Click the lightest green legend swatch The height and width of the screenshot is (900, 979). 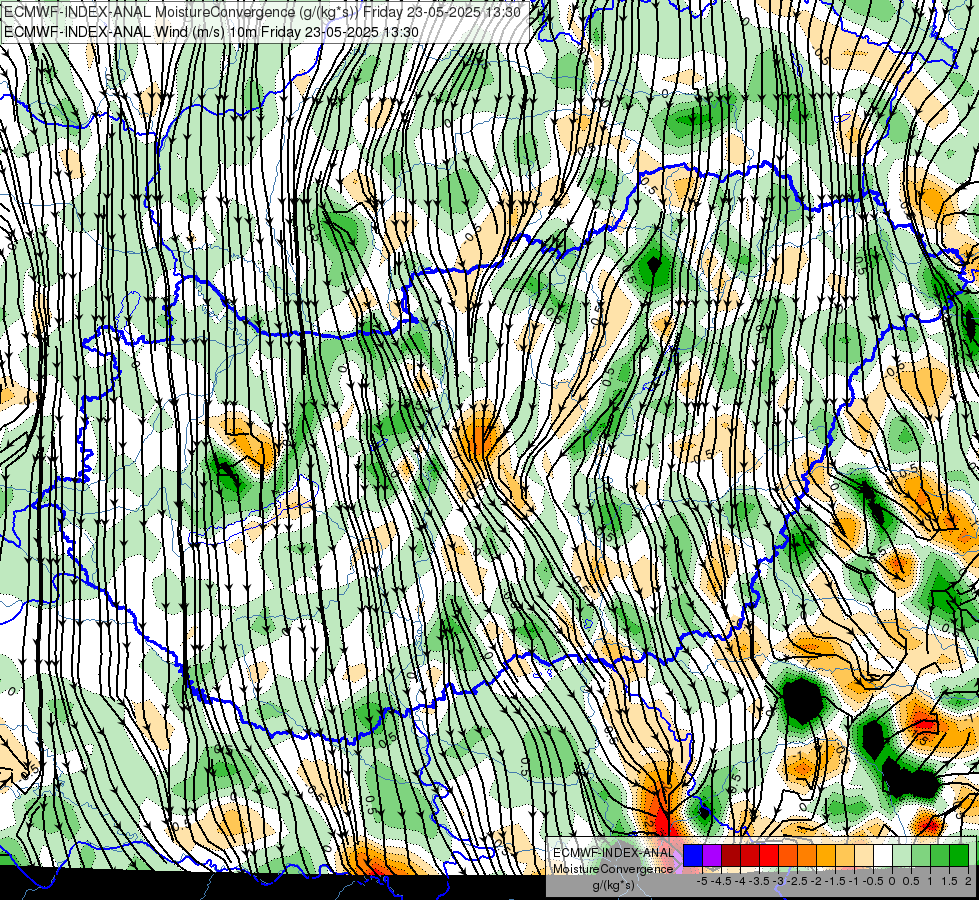(x=902, y=856)
